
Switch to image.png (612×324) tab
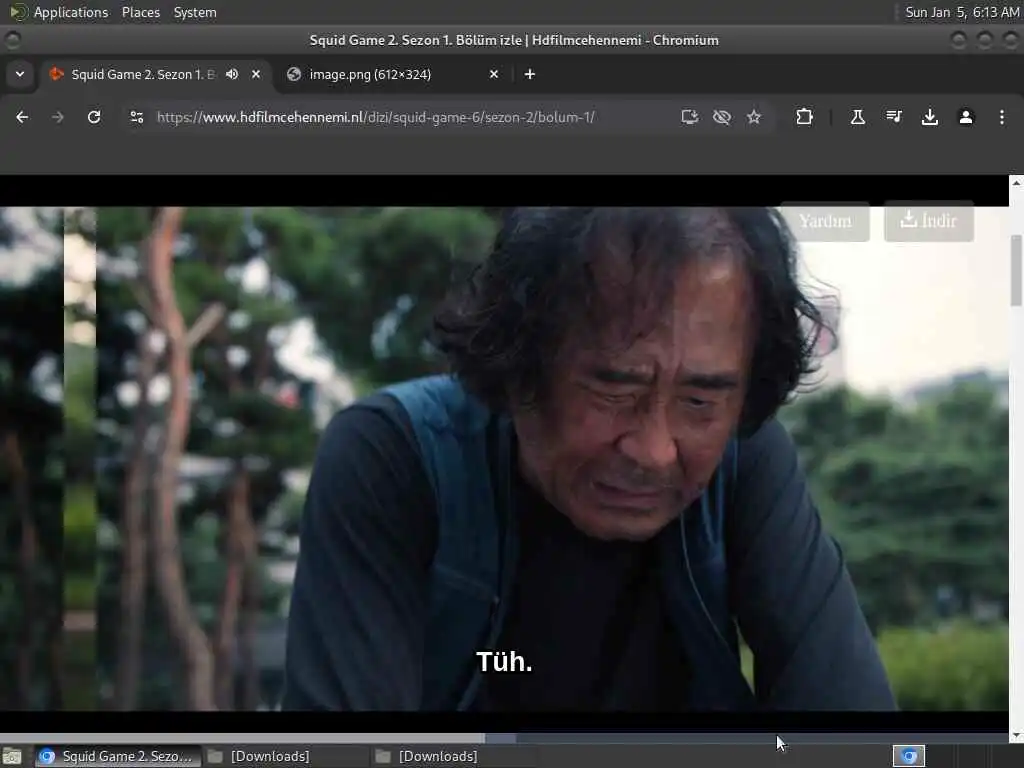coord(392,74)
